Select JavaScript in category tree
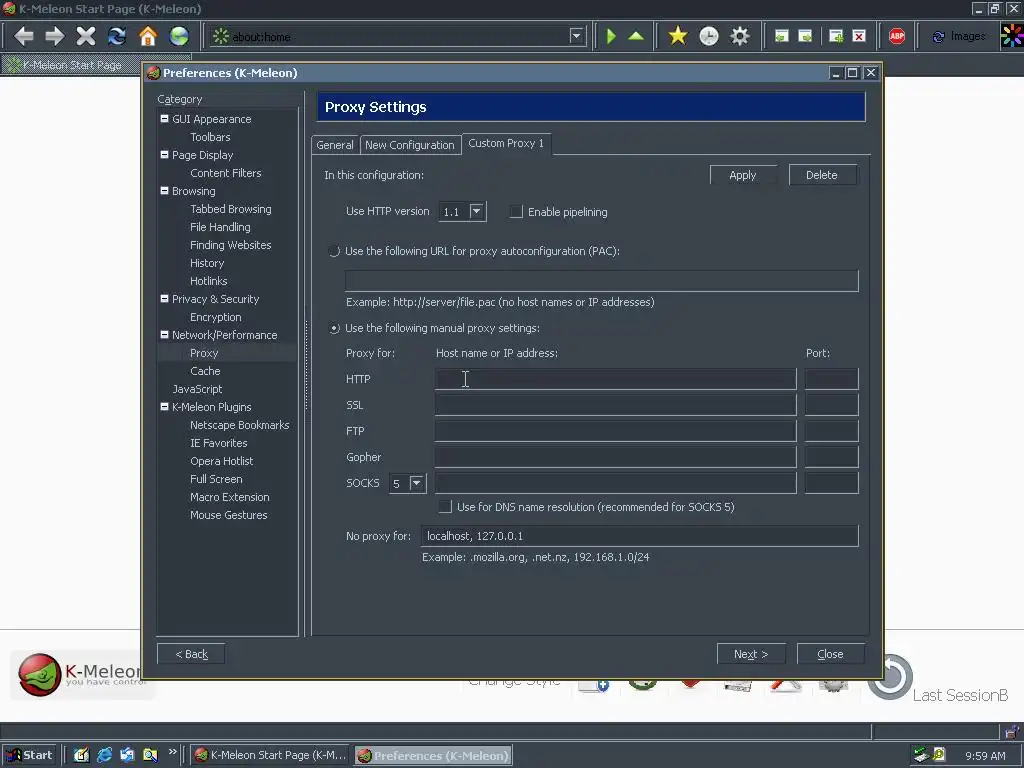1024x768 pixels. 197,389
